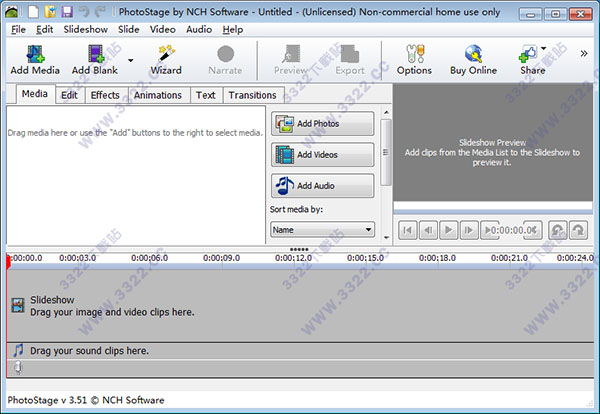600x414 pixels.
Task: Click the Slideshow Preview area
Action: click(493, 142)
